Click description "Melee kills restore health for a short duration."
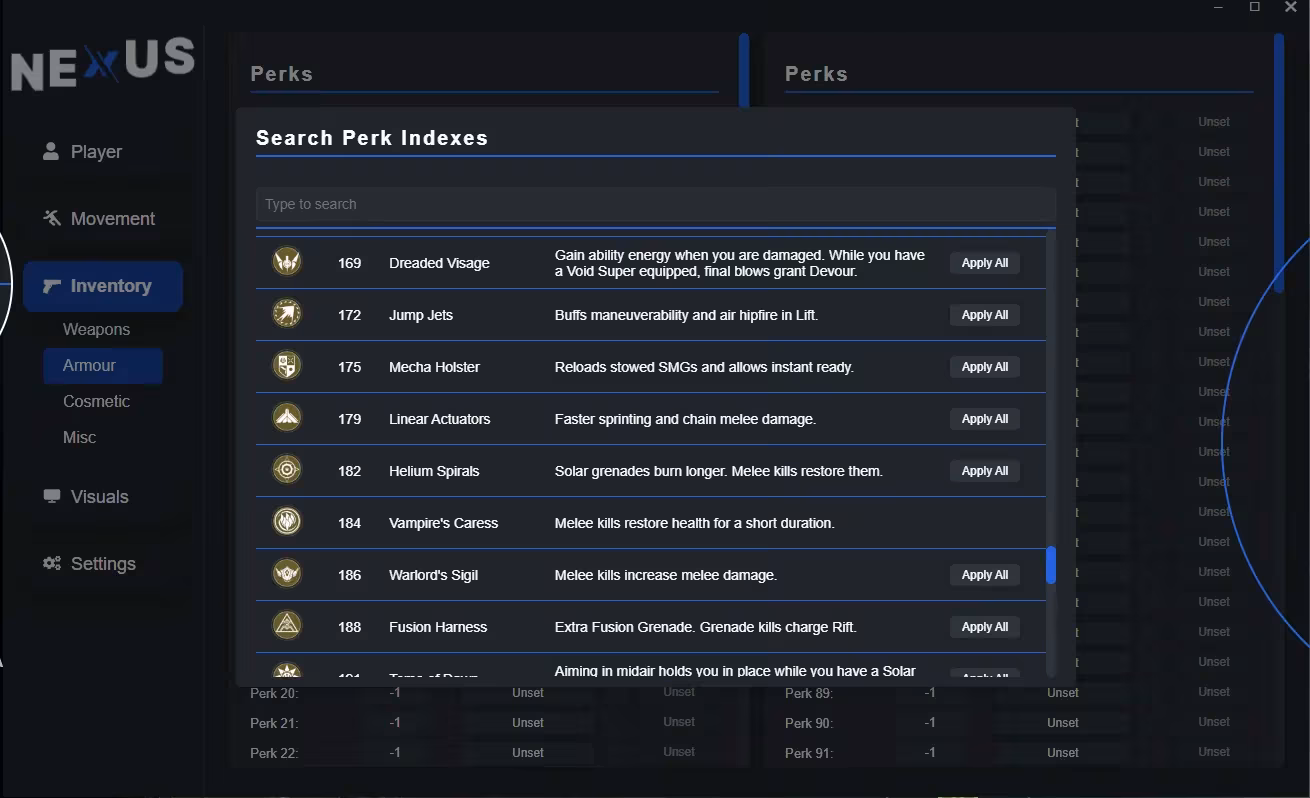1310x798 pixels. (695, 523)
